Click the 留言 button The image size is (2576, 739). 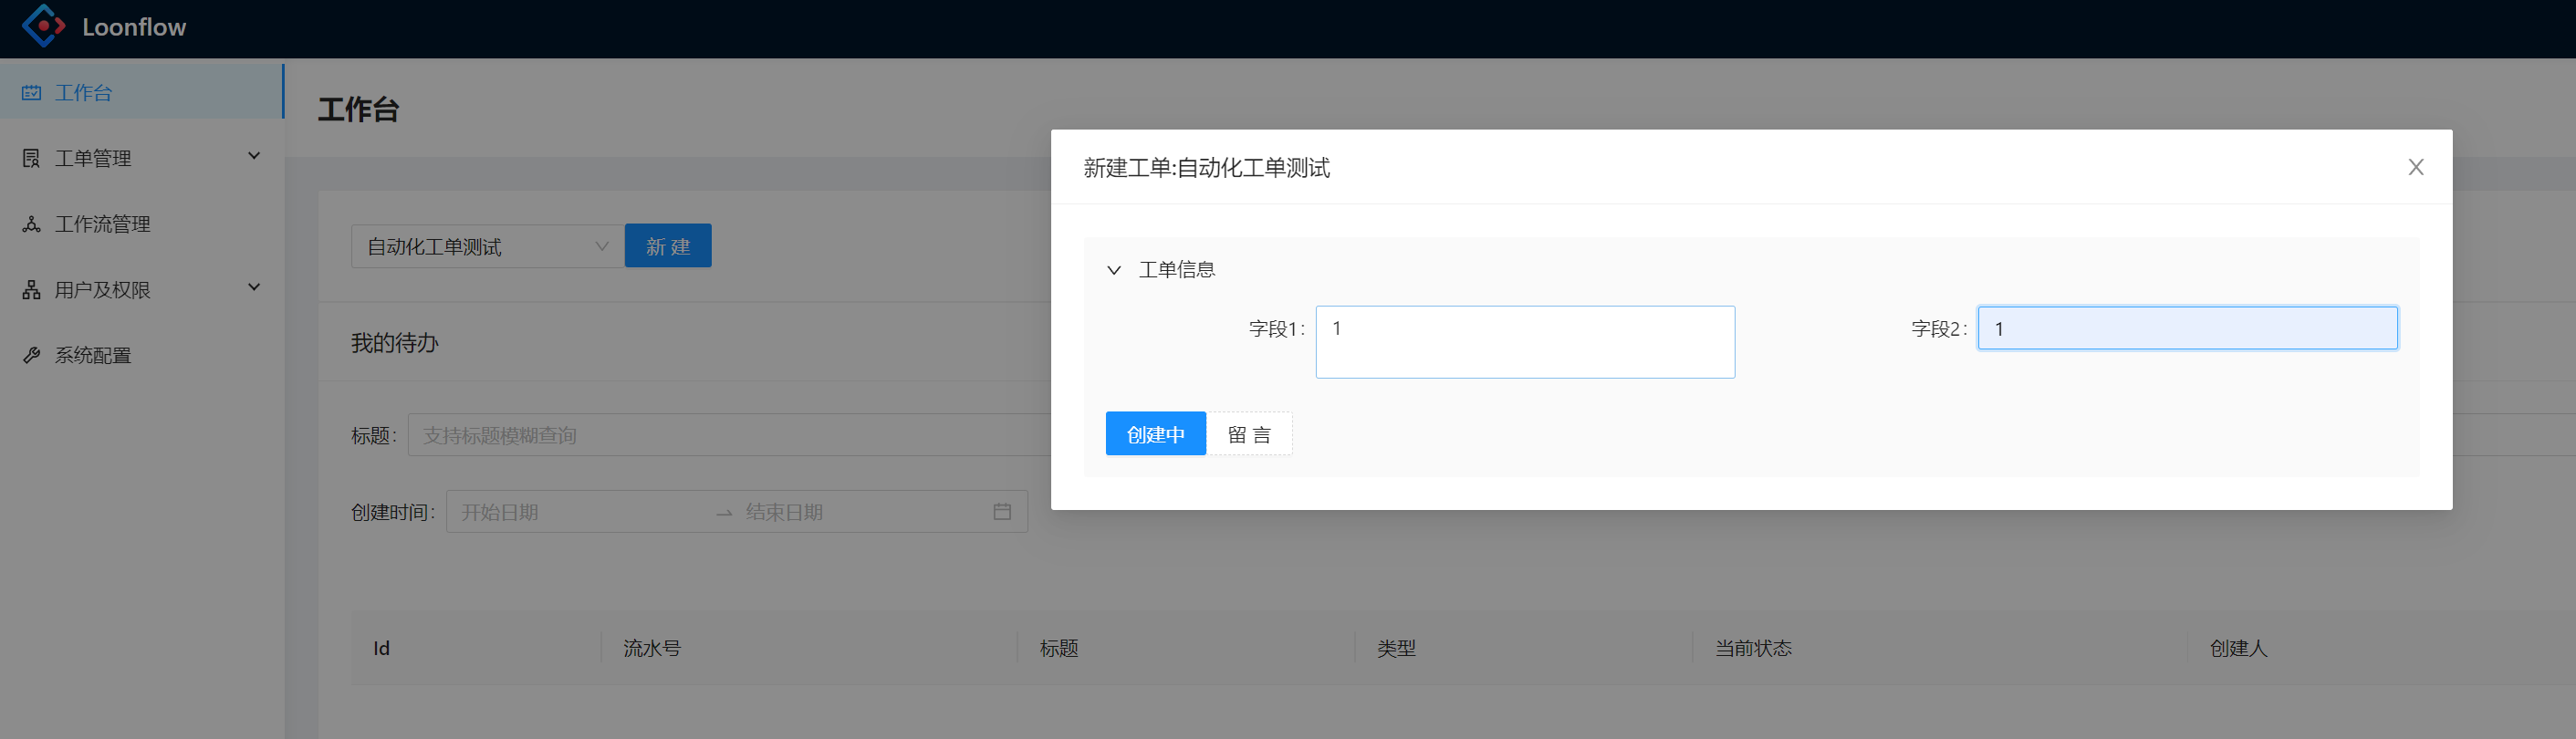click(x=1249, y=434)
